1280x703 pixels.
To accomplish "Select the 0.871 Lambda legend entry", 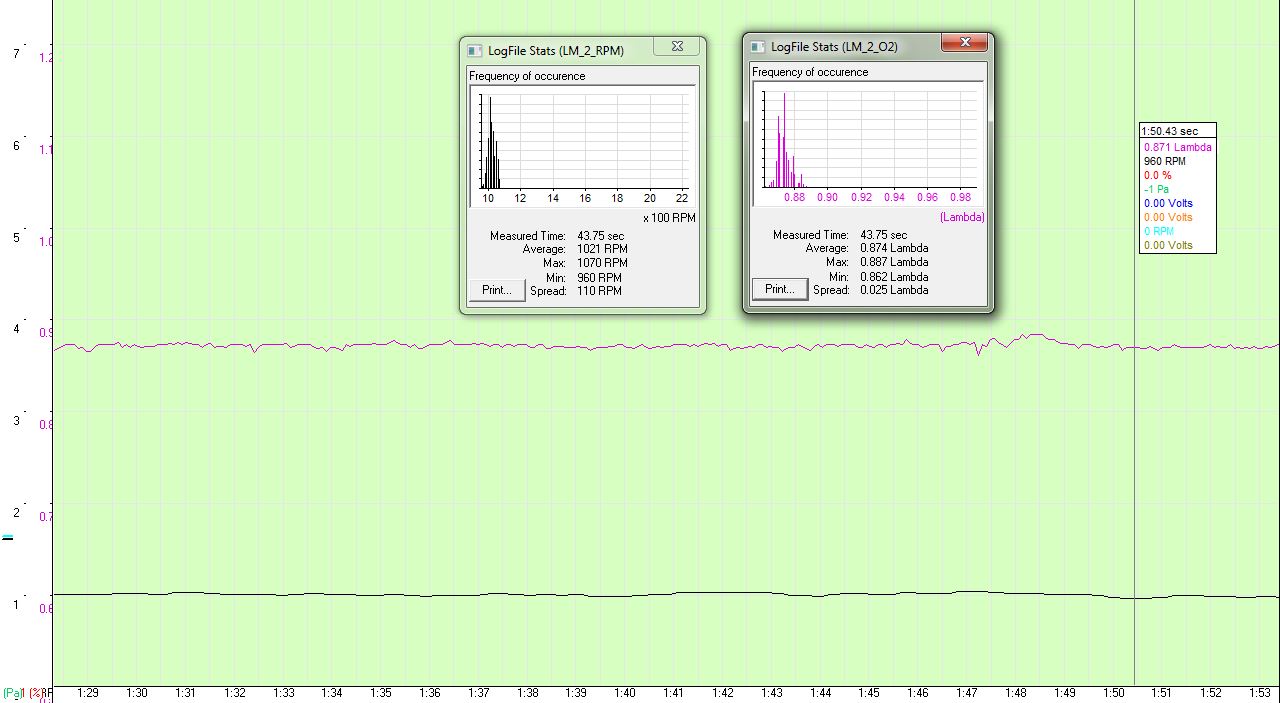I will click(1177, 147).
